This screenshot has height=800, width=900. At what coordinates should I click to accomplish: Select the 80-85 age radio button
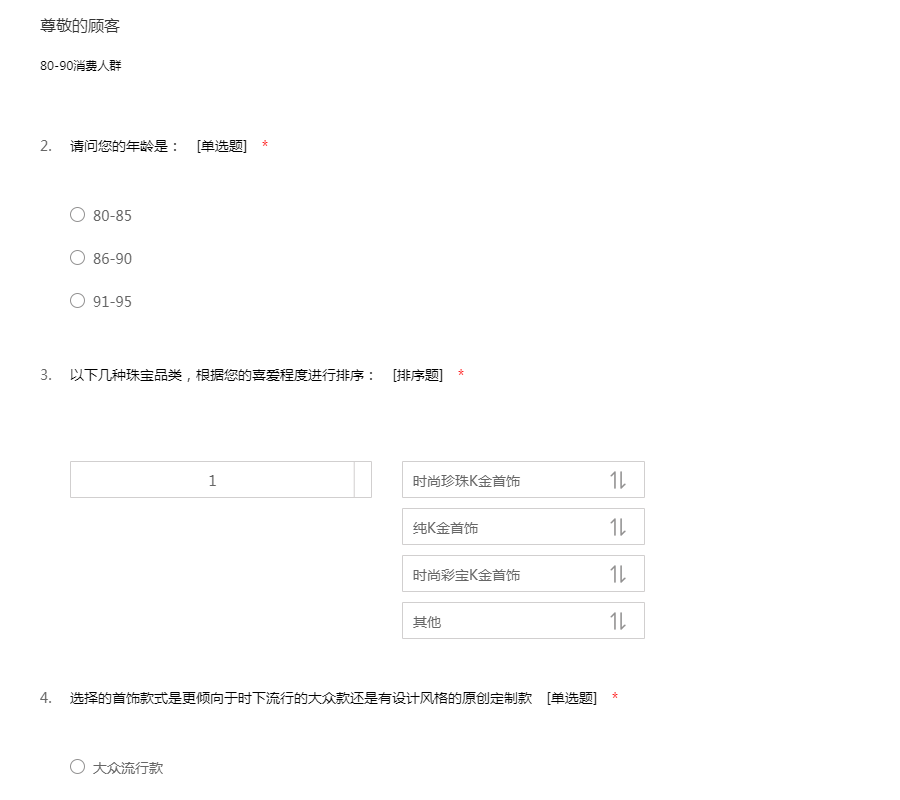[x=78, y=215]
